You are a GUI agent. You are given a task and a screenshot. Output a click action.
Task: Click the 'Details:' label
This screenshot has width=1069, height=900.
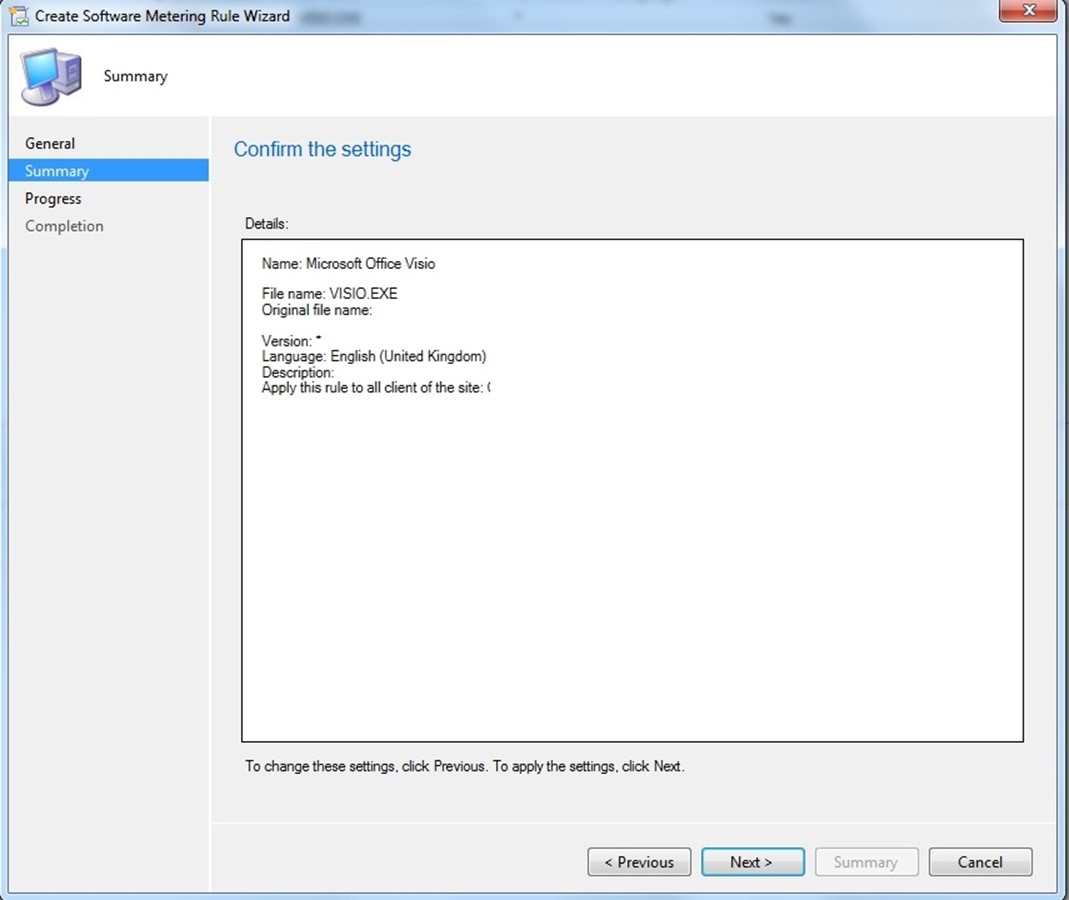267,224
